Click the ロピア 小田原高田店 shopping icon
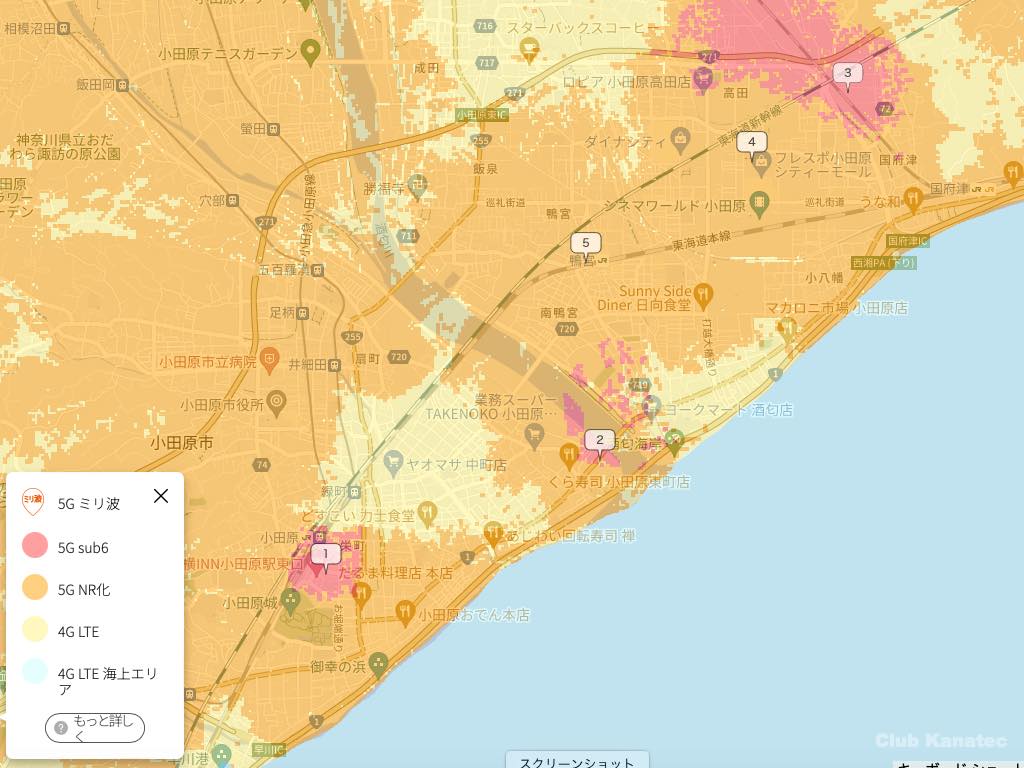Viewport: 1024px width, 768px height. pyautogui.click(x=708, y=81)
